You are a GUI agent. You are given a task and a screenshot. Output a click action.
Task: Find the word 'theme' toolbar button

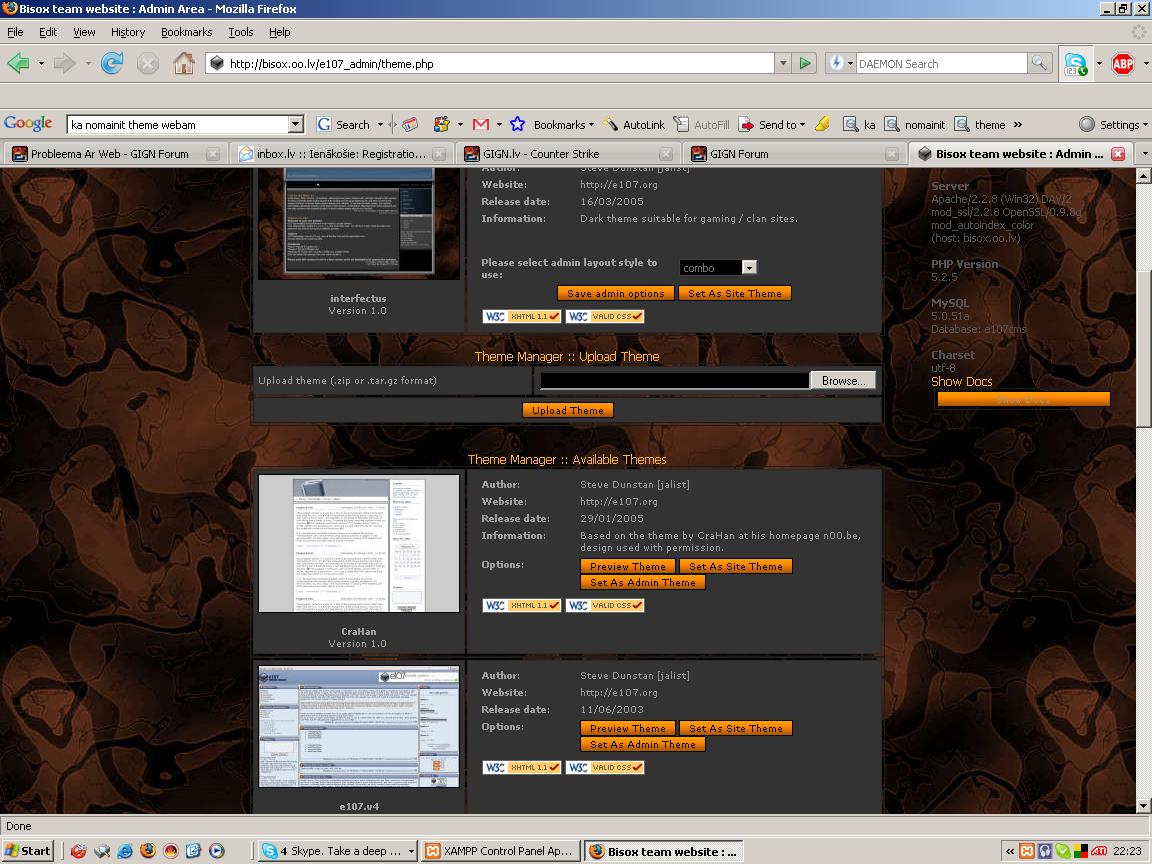click(x=979, y=125)
